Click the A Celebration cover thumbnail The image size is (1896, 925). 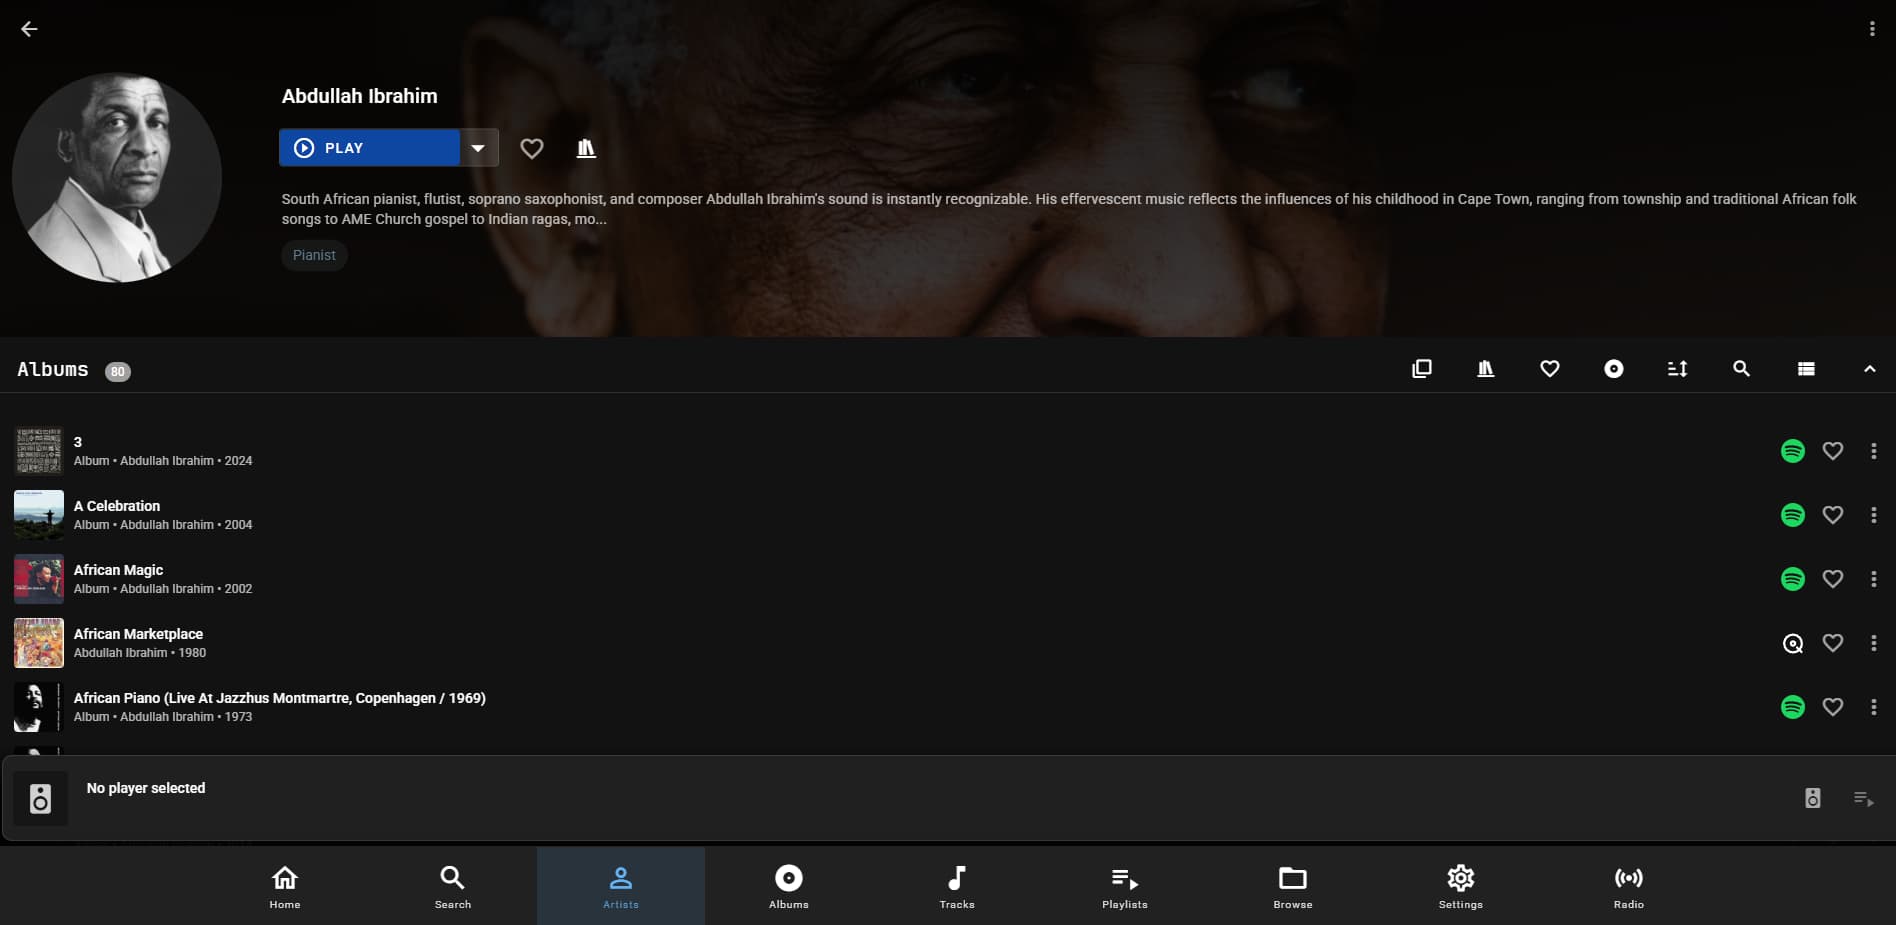pos(39,515)
